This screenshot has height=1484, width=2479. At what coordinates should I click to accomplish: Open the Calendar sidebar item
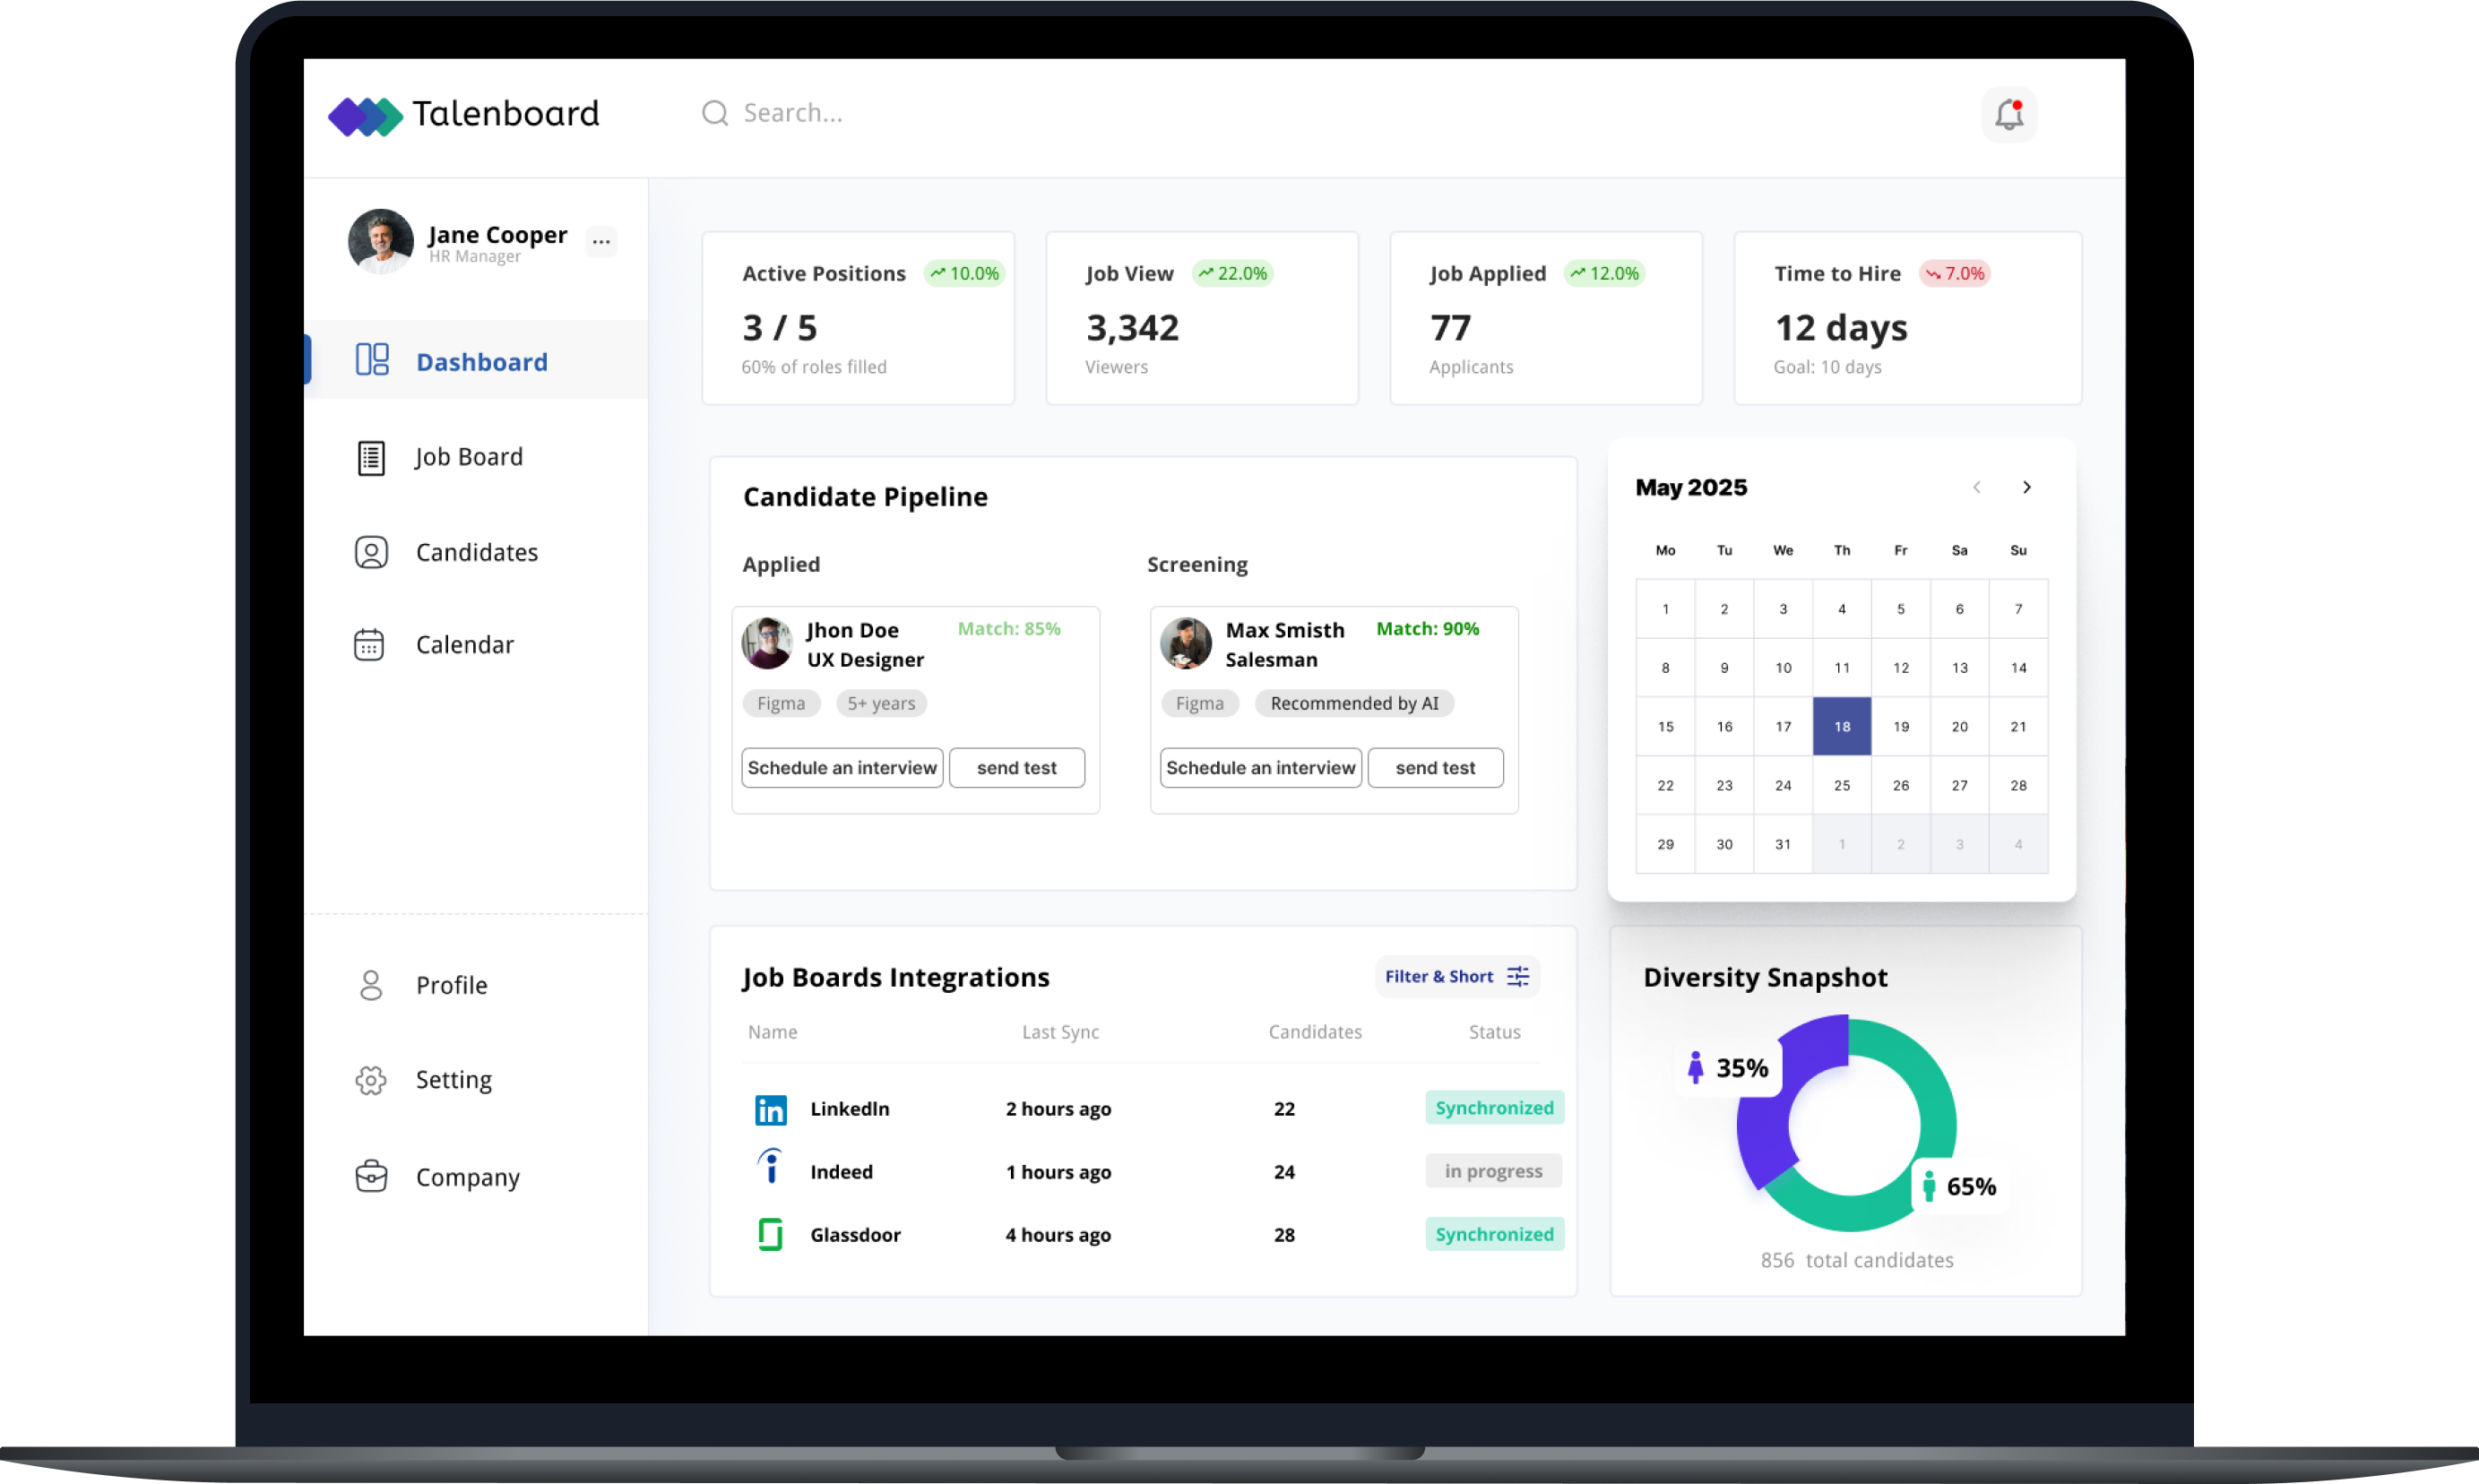(464, 645)
